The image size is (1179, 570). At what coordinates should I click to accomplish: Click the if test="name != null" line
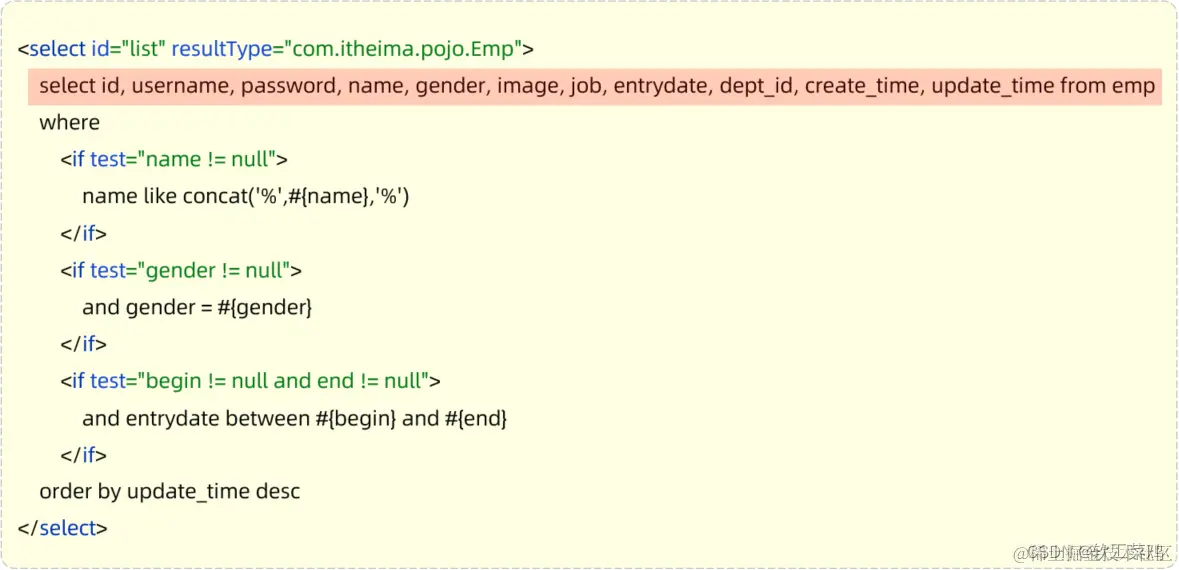point(174,159)
